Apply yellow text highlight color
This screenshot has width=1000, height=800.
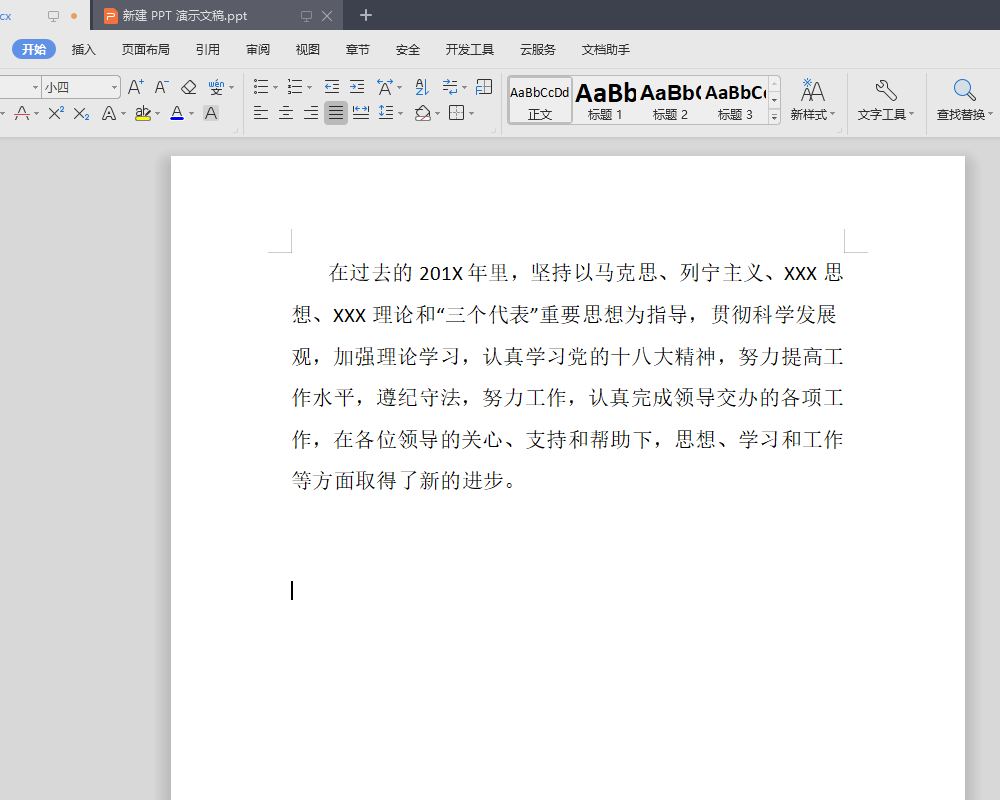143,113
